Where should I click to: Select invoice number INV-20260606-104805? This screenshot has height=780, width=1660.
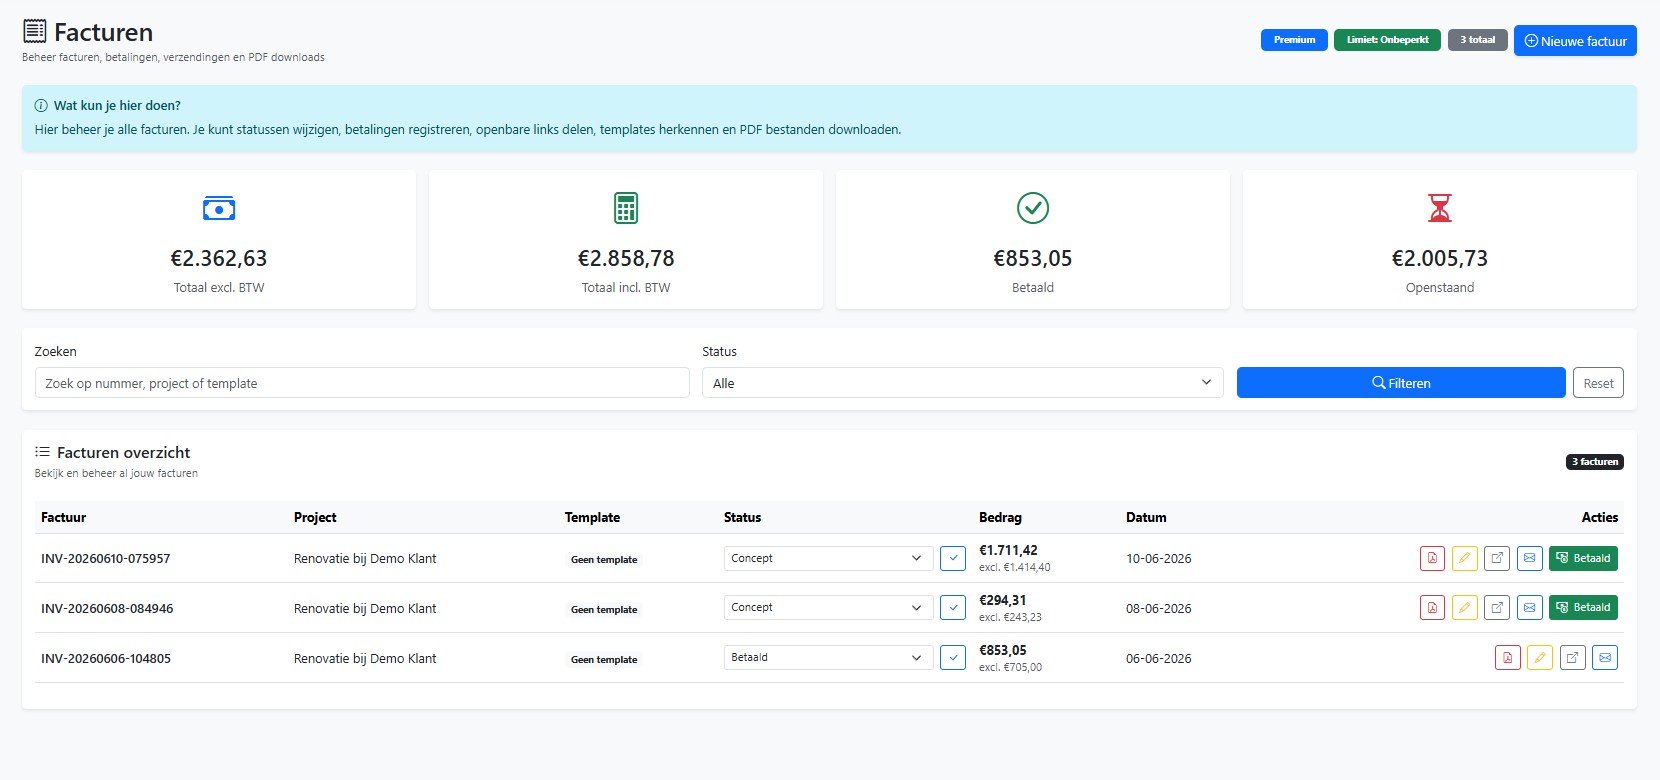pyautogui.click(x=106, y=658)
